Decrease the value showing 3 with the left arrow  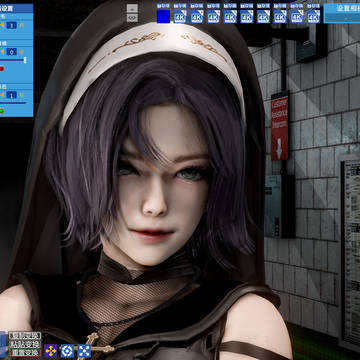(x=2, y=25)
